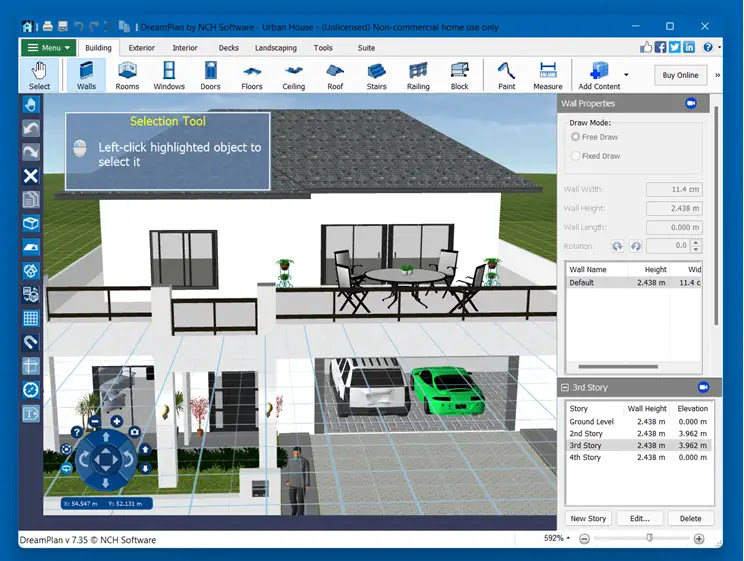744x561 pixels.
Task: Collapse the 3rd Story panel
Action: pos(565,387)
